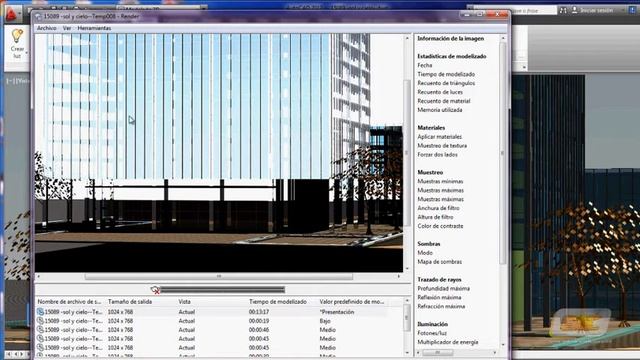Image resolution: width=640 pixels, height=360 pixels.
Task: Click the Refracción máxima entry
Action: 441,307
